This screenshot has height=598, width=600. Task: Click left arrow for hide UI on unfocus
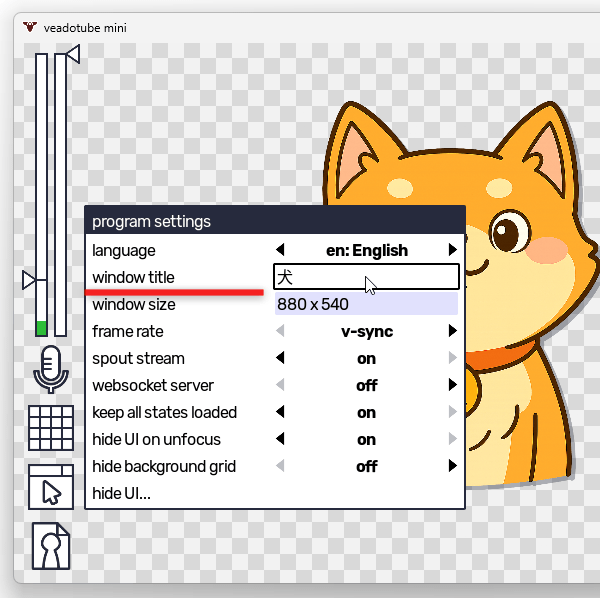(x=280, y=438)
